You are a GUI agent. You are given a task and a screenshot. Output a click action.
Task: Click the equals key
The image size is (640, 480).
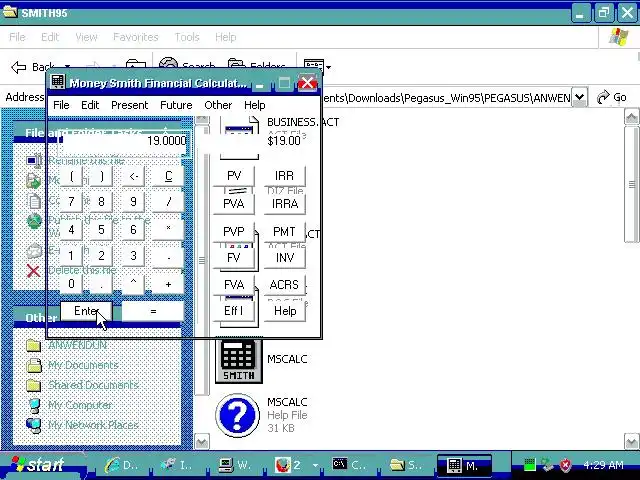pos(153,311)
